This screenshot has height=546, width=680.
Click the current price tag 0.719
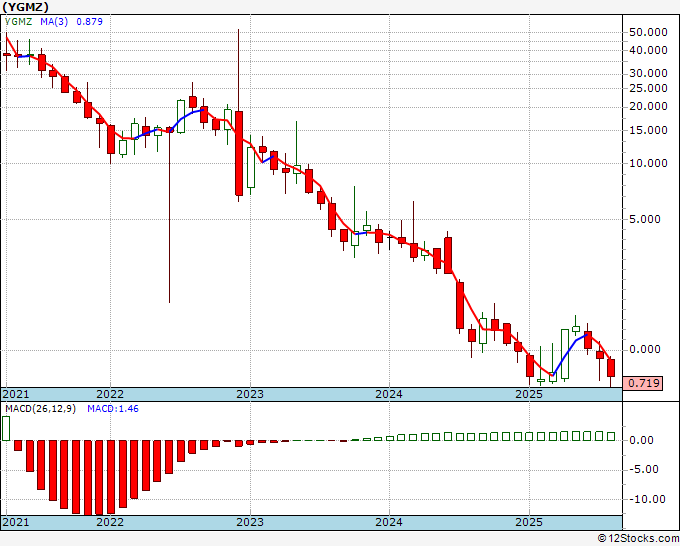(643, 383)
